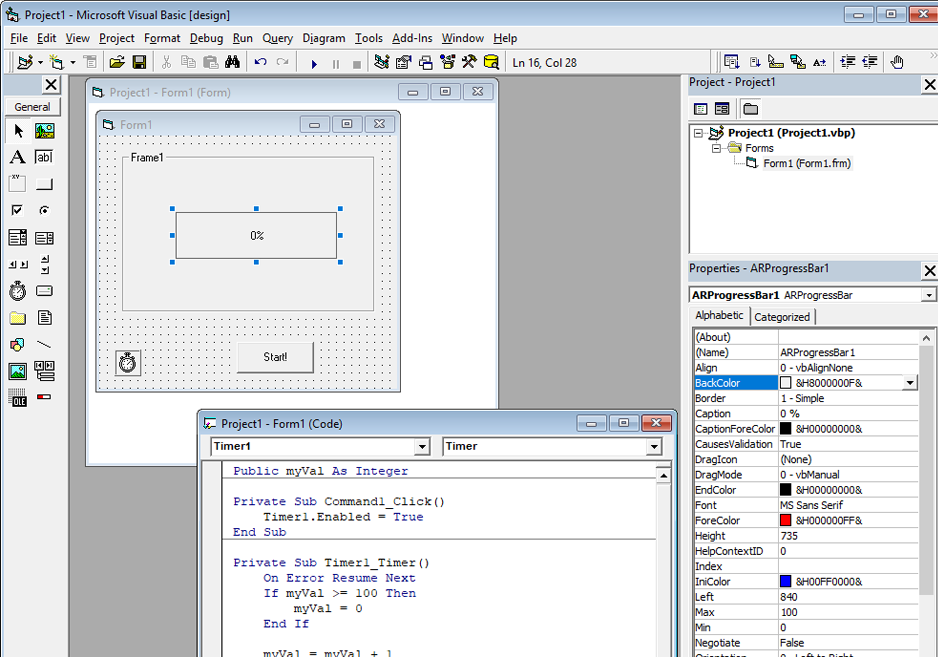Select the Height property row
The image size is (938, 657).
pos(806,536)
